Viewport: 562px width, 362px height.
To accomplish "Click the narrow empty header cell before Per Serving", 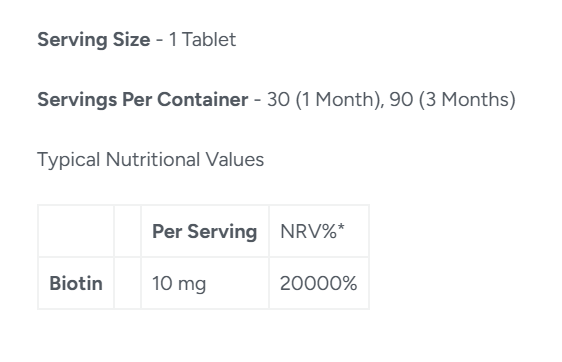I will [x=128, y=231].
